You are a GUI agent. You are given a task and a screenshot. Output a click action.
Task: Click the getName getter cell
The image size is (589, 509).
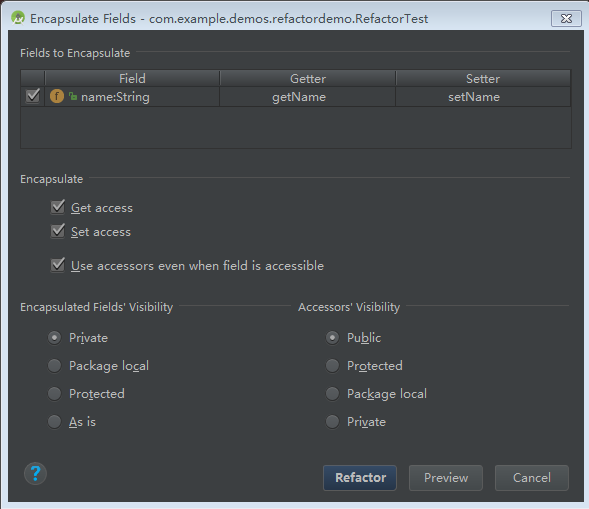tap(307, 97)
